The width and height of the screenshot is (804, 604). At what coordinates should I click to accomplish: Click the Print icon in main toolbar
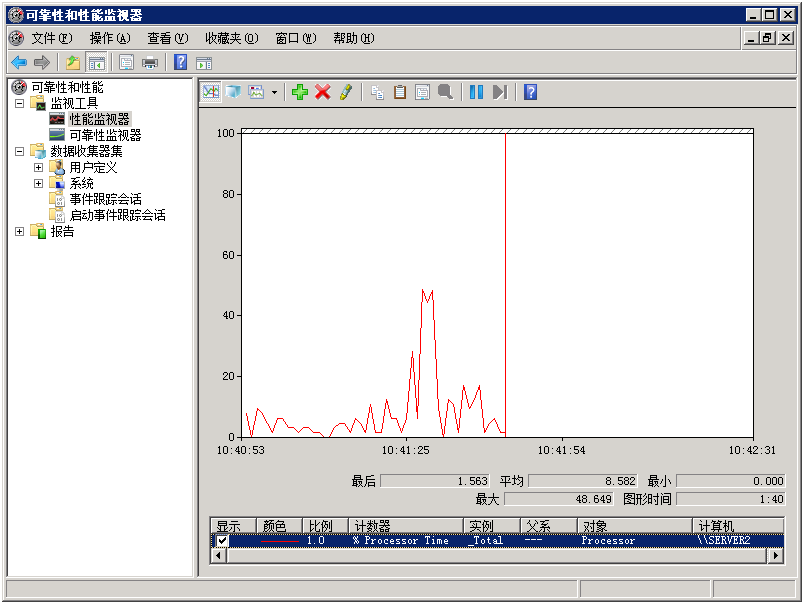pyautogui.click(x=150, y=62)
